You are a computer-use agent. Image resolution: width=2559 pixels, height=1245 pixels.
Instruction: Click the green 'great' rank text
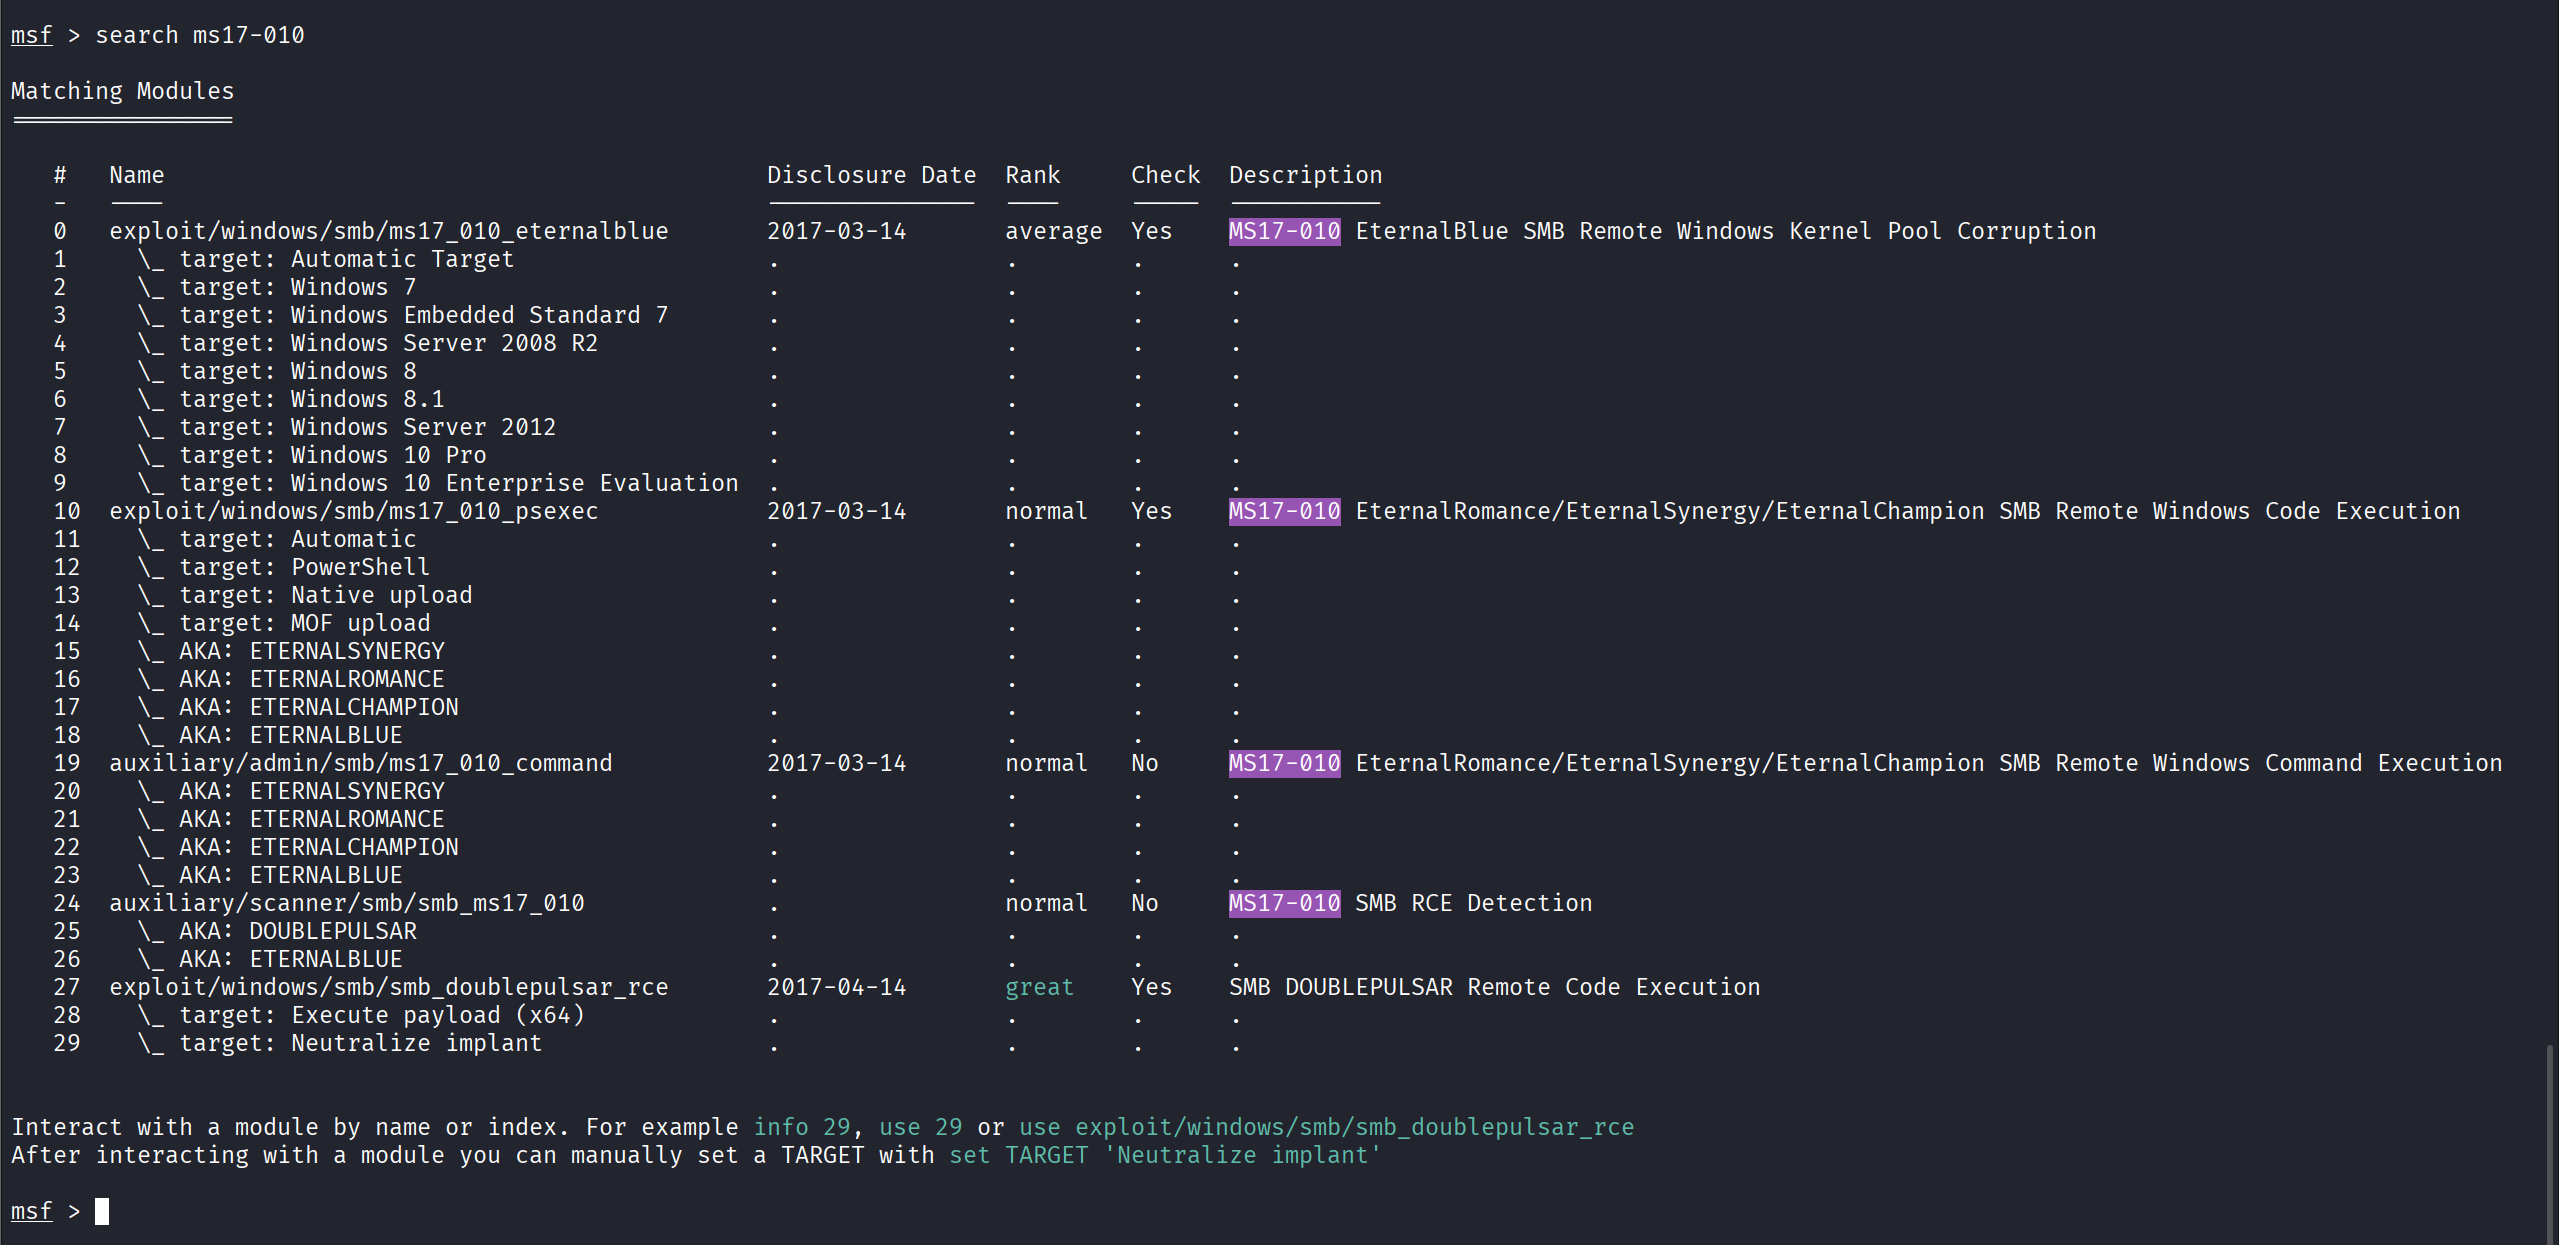pos(1039,987)
